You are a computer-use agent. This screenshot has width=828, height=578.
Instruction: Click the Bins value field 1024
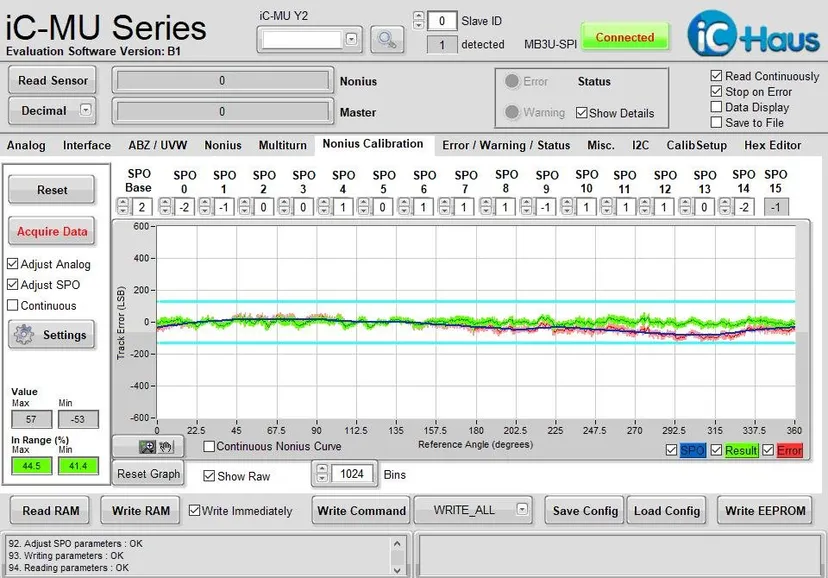point(352,473)
